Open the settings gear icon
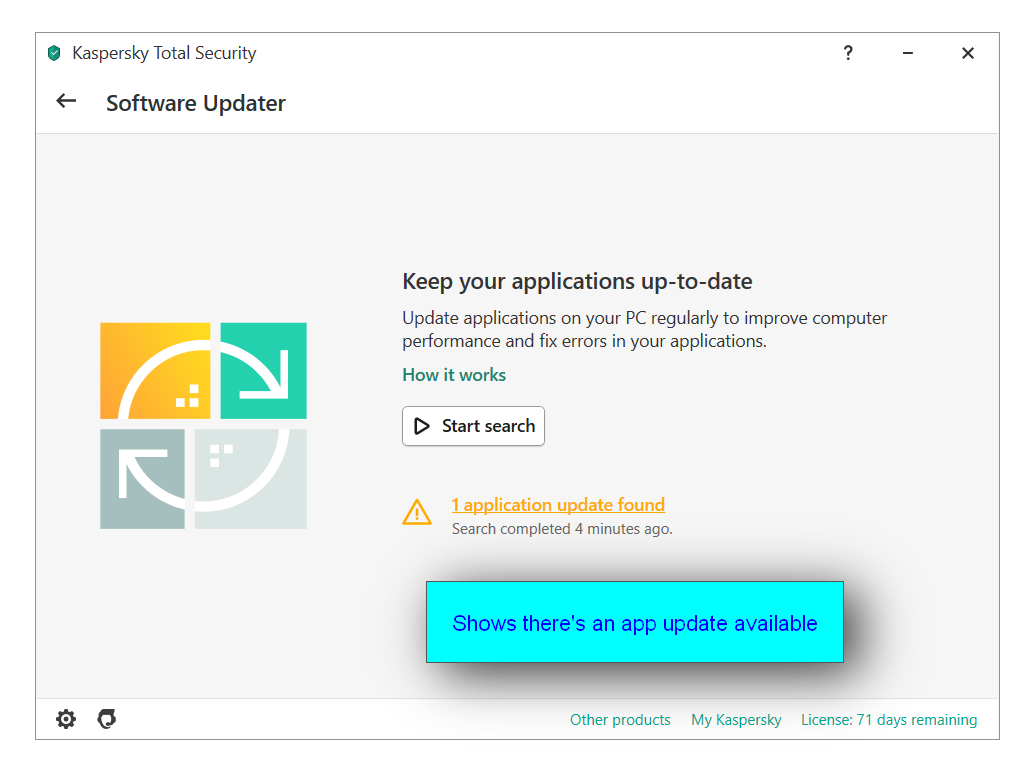This screenshot has height=783, width=1033. pyautogui.click(x=66, y=718)
